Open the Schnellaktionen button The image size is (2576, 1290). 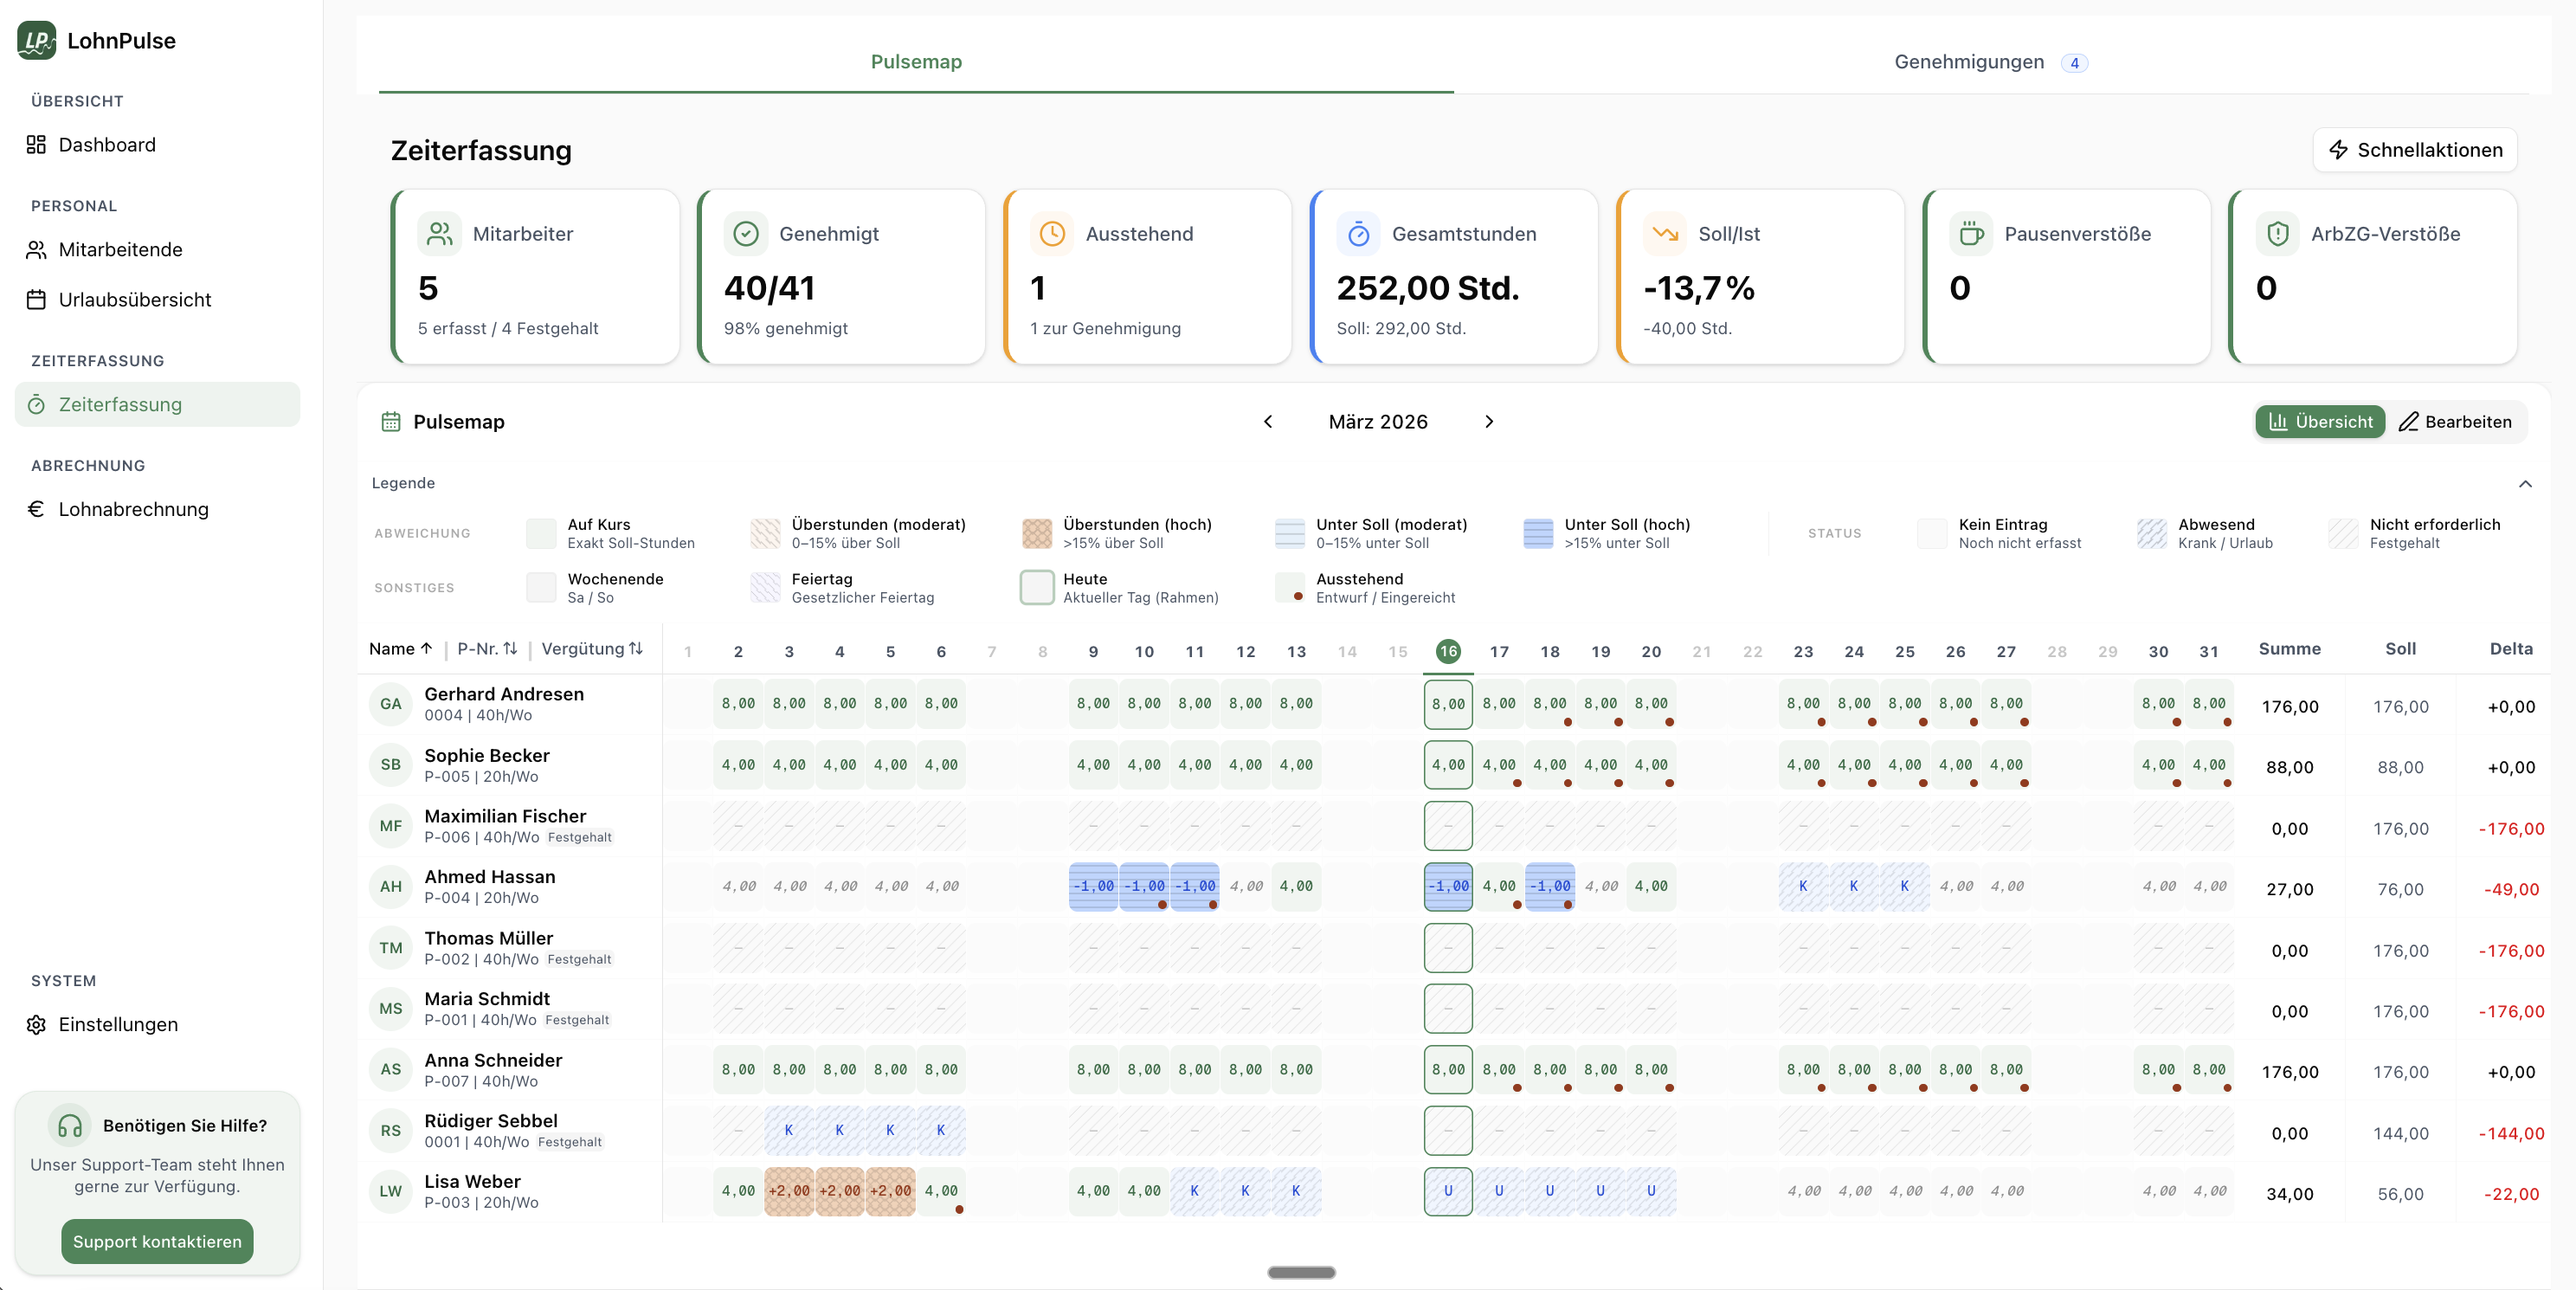pos(2414,150)
